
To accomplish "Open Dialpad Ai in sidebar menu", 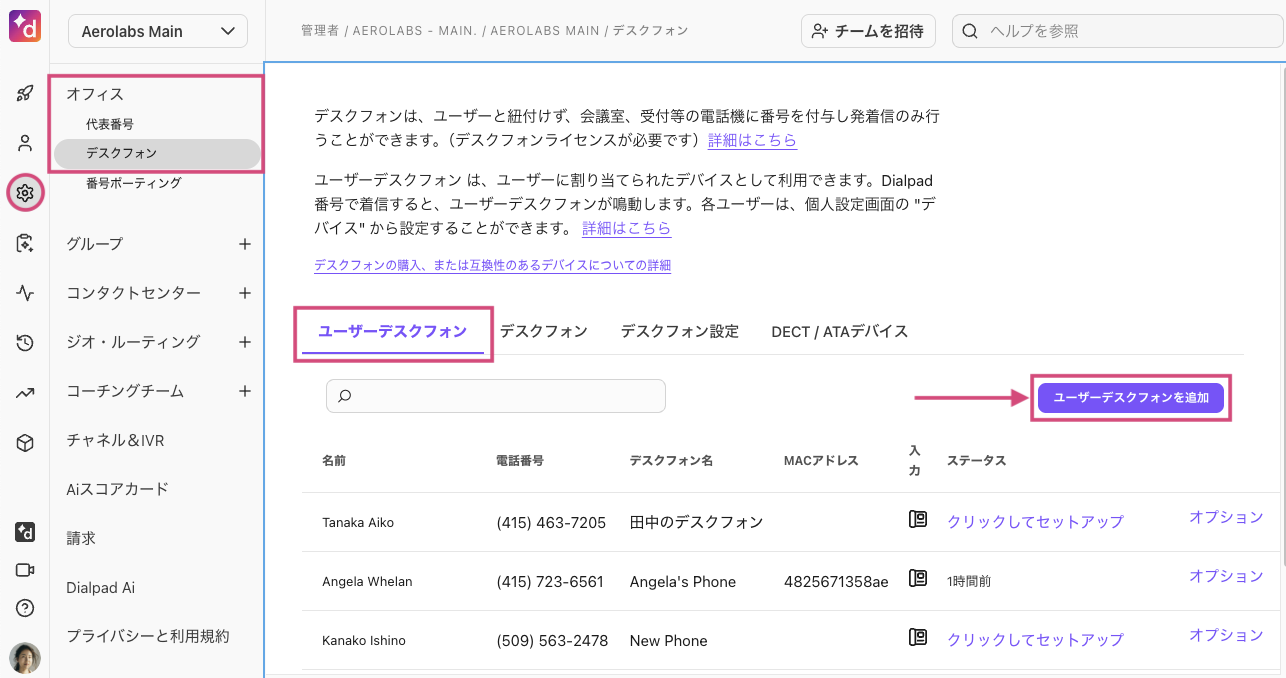I will tap(100, 587).
